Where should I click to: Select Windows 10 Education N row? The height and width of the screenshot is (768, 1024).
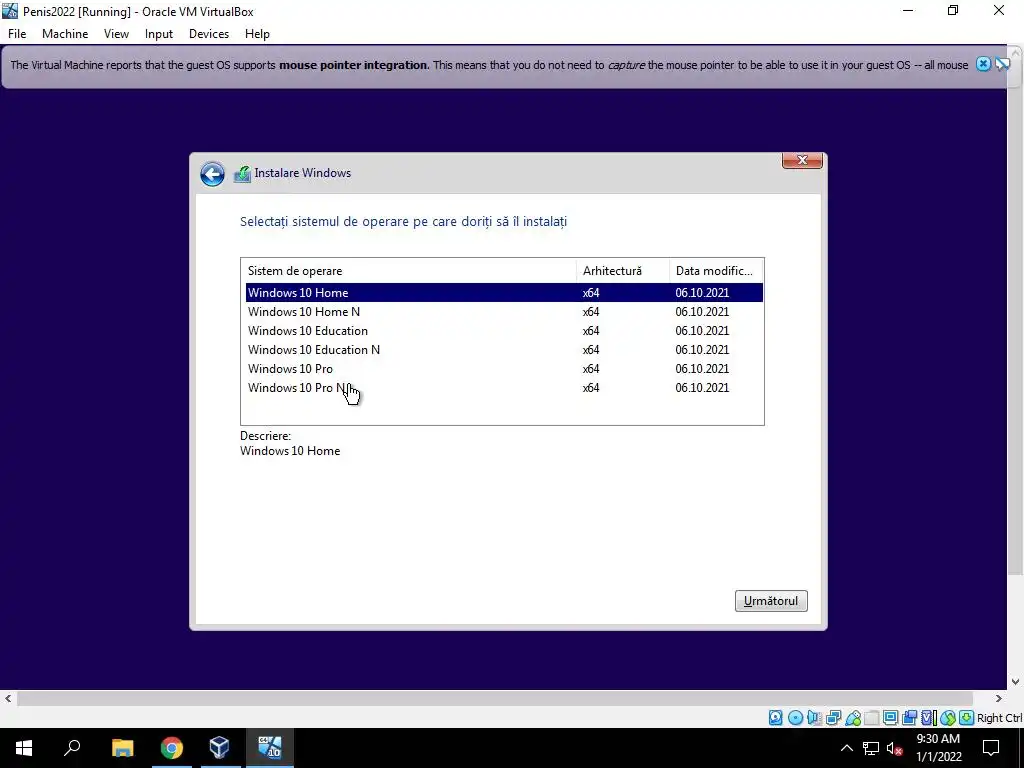tap(504, 349)
